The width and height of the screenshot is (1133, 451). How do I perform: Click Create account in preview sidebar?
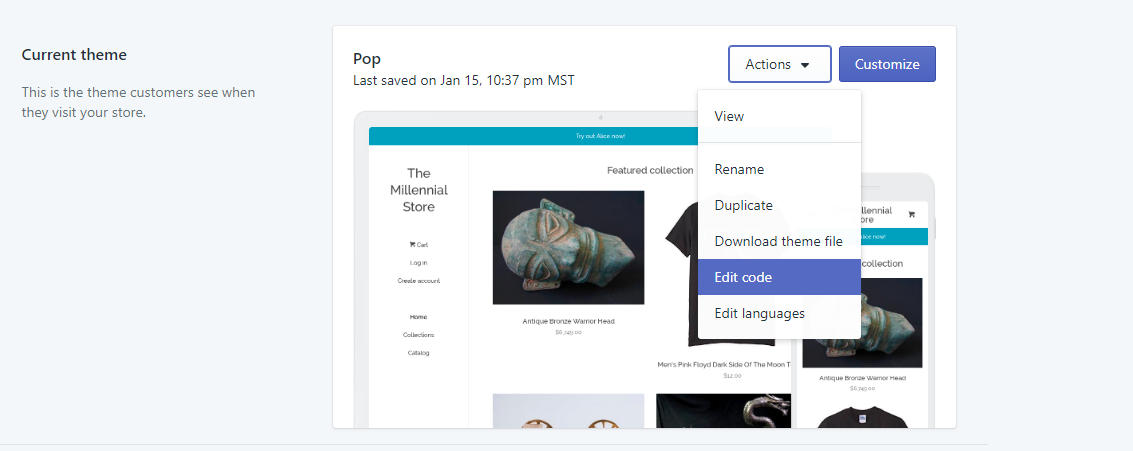click(x=418, y=280)
